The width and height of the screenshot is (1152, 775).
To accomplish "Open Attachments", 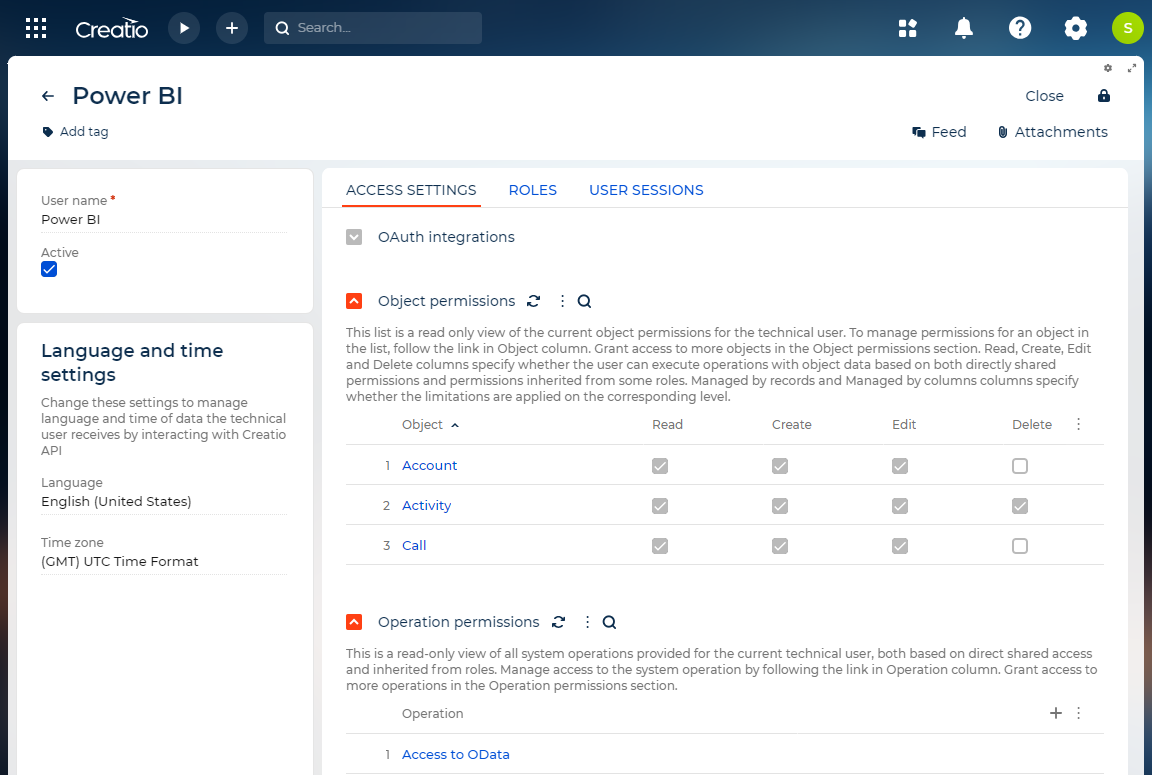I will (x=1052, y=132).
